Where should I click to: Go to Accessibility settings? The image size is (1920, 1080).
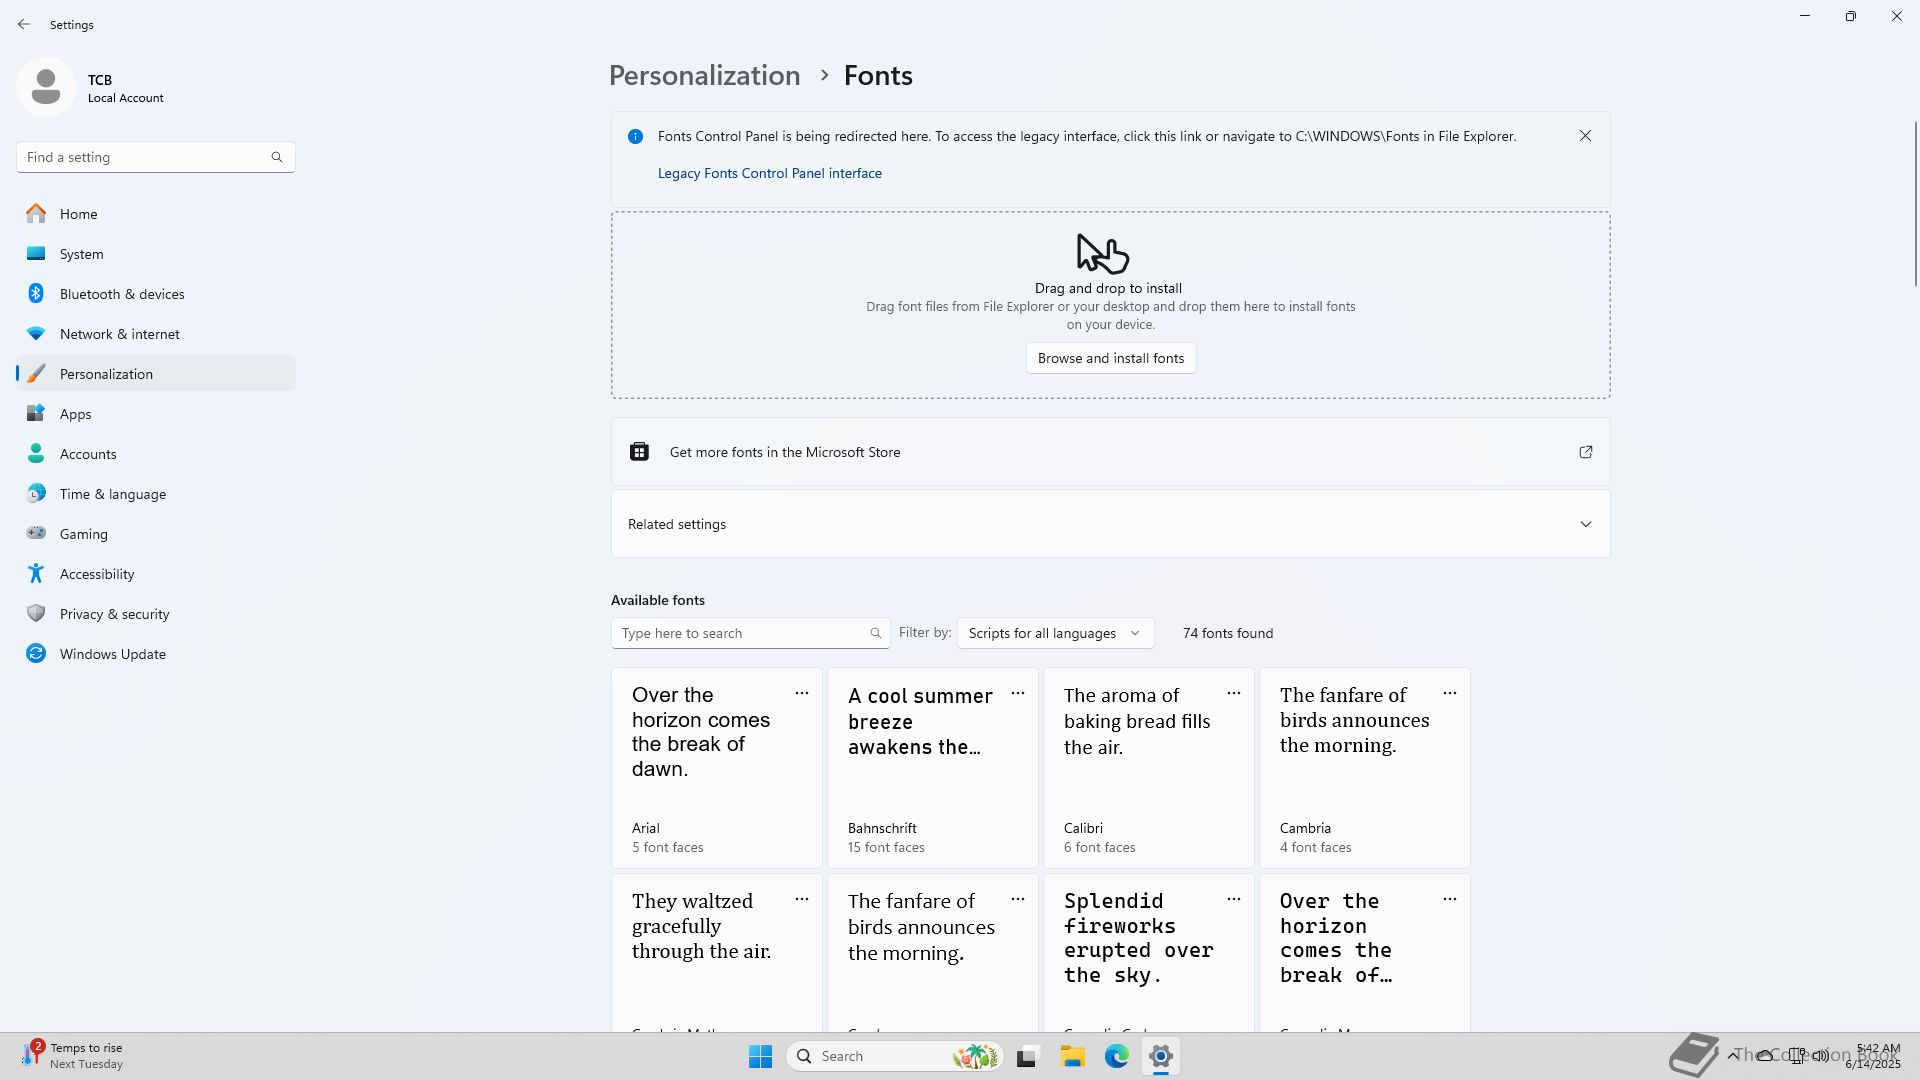96,574
